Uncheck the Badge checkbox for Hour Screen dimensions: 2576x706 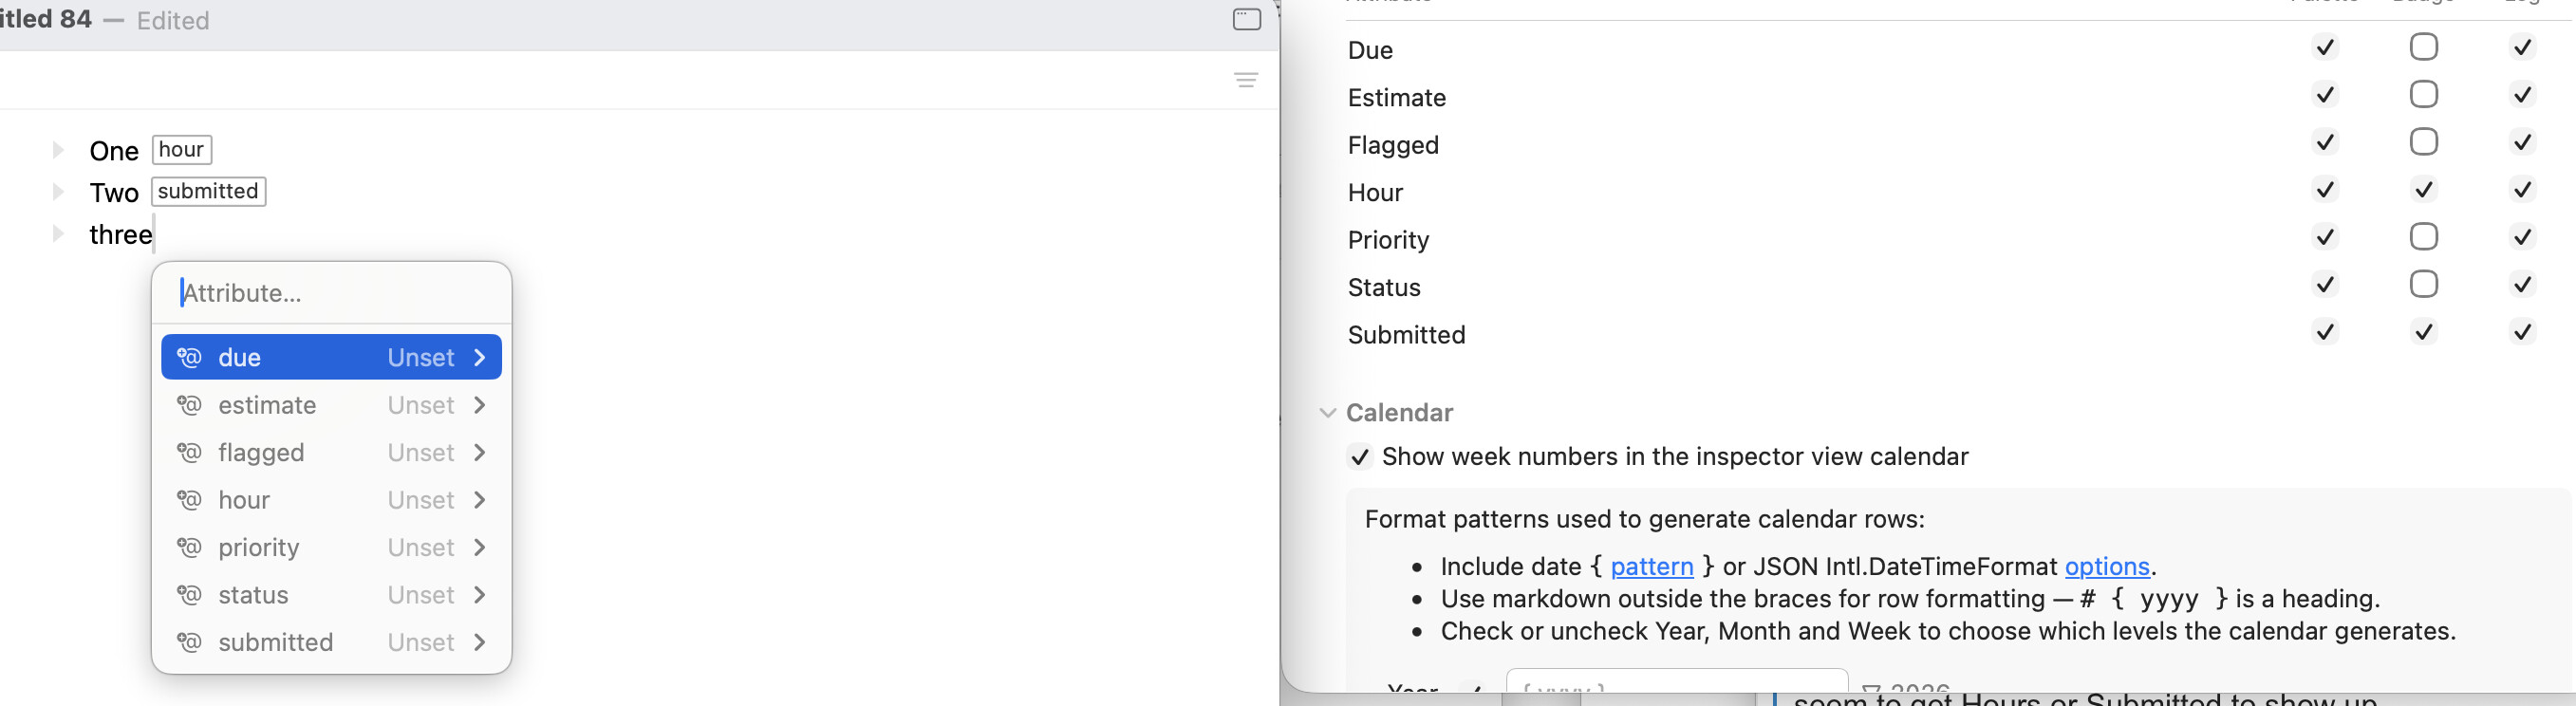click(2423, 189)
